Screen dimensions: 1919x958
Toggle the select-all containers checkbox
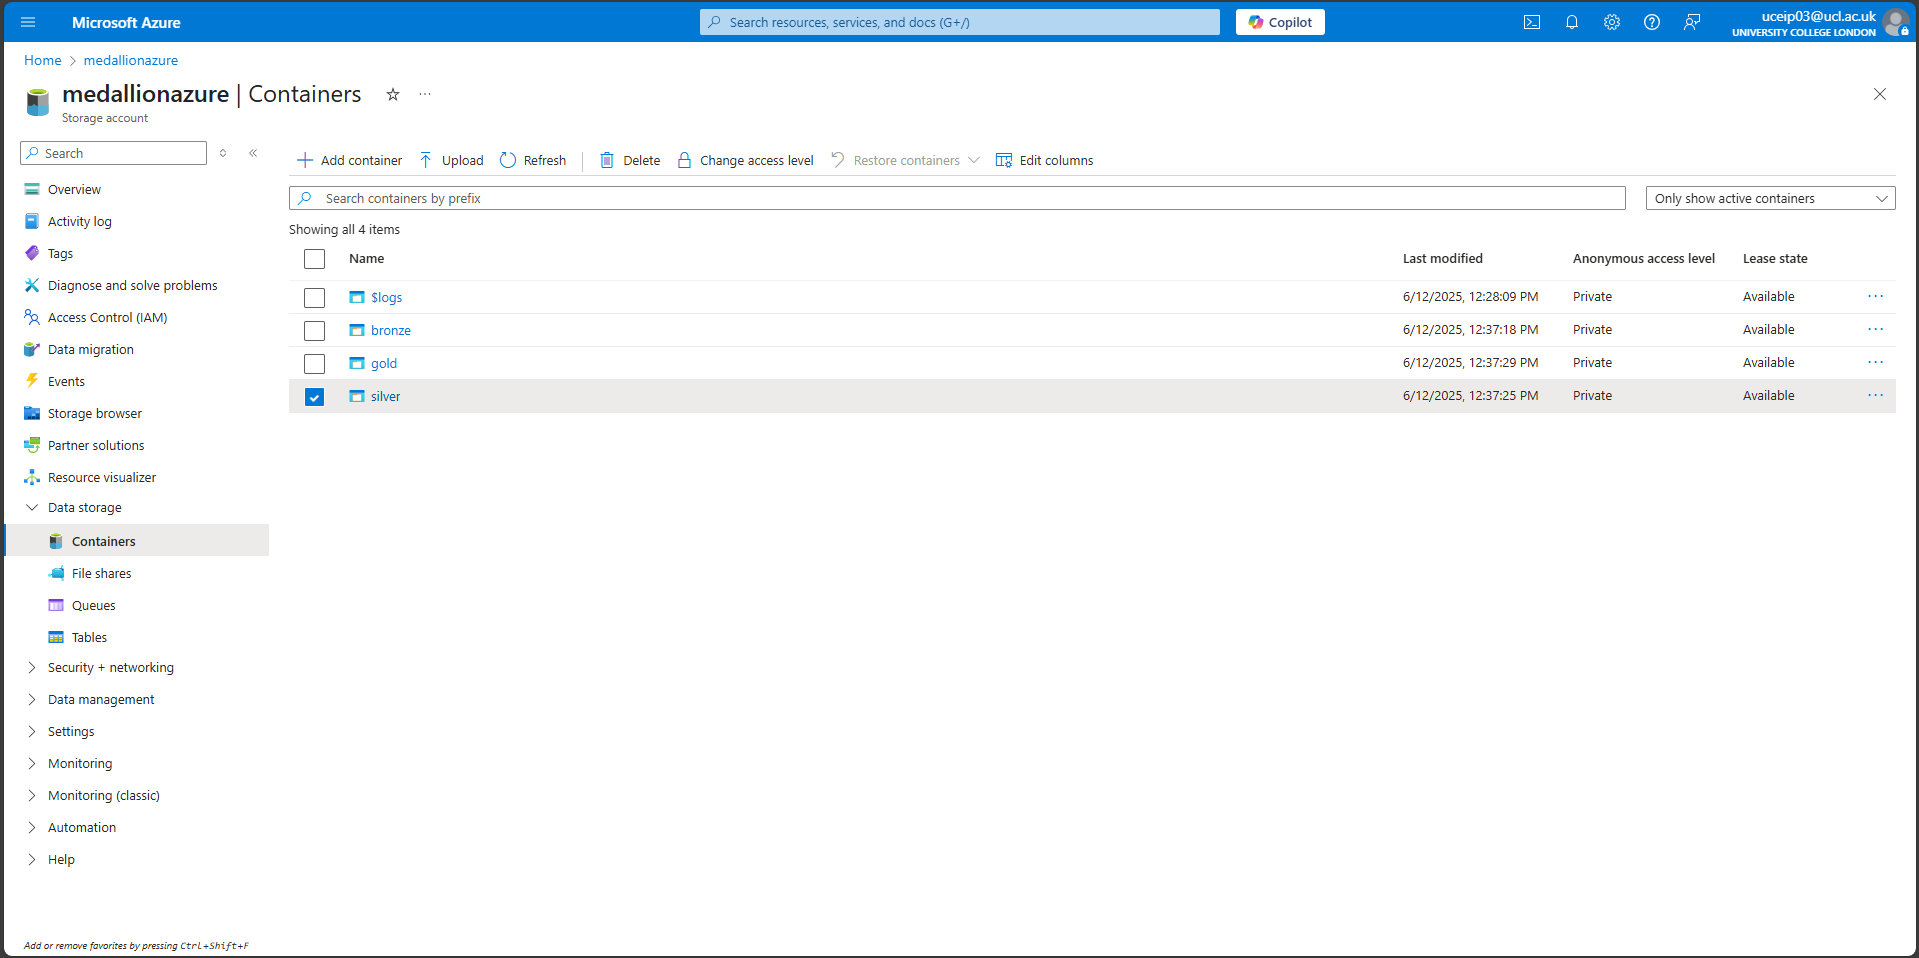pyautogui.click(x=314, y=259)
